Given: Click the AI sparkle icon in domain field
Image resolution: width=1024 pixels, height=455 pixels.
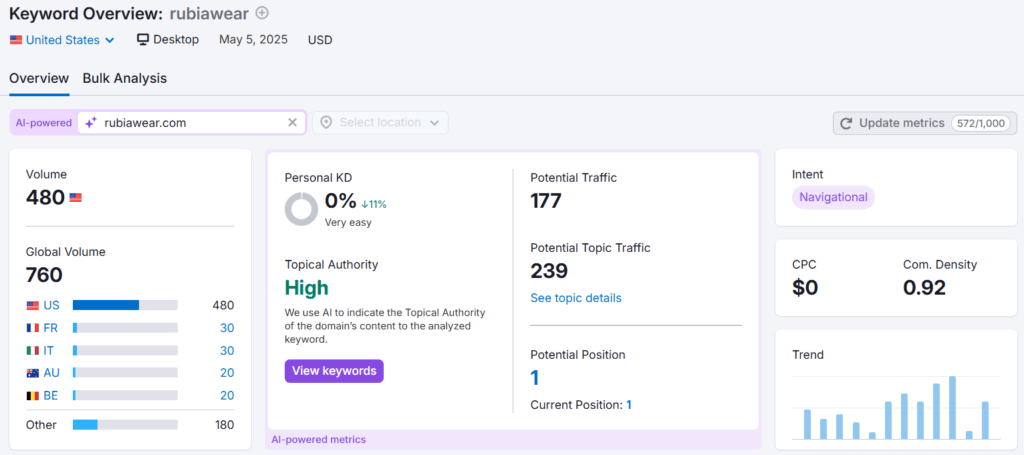Looking at the screenshot, I should (91, 122).
